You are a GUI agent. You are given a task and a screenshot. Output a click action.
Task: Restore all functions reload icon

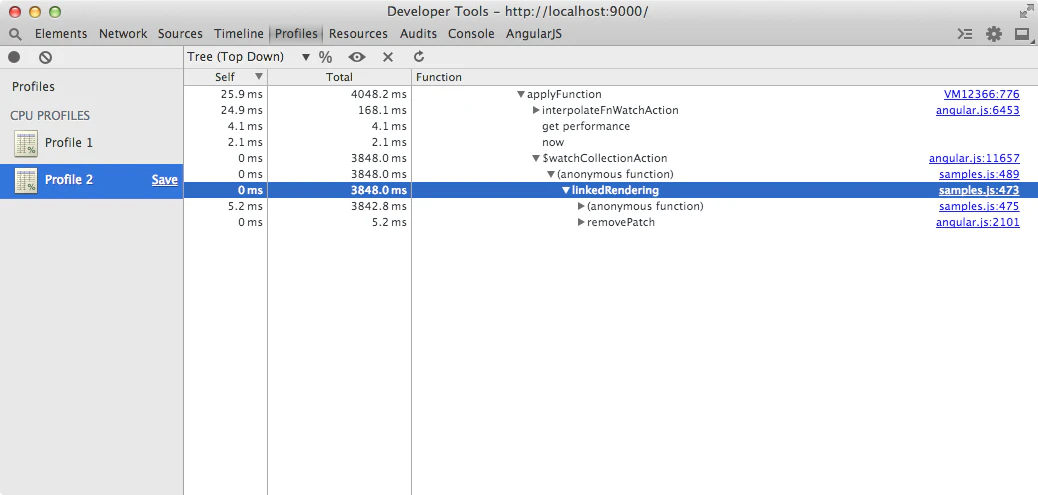click(419, 57)
